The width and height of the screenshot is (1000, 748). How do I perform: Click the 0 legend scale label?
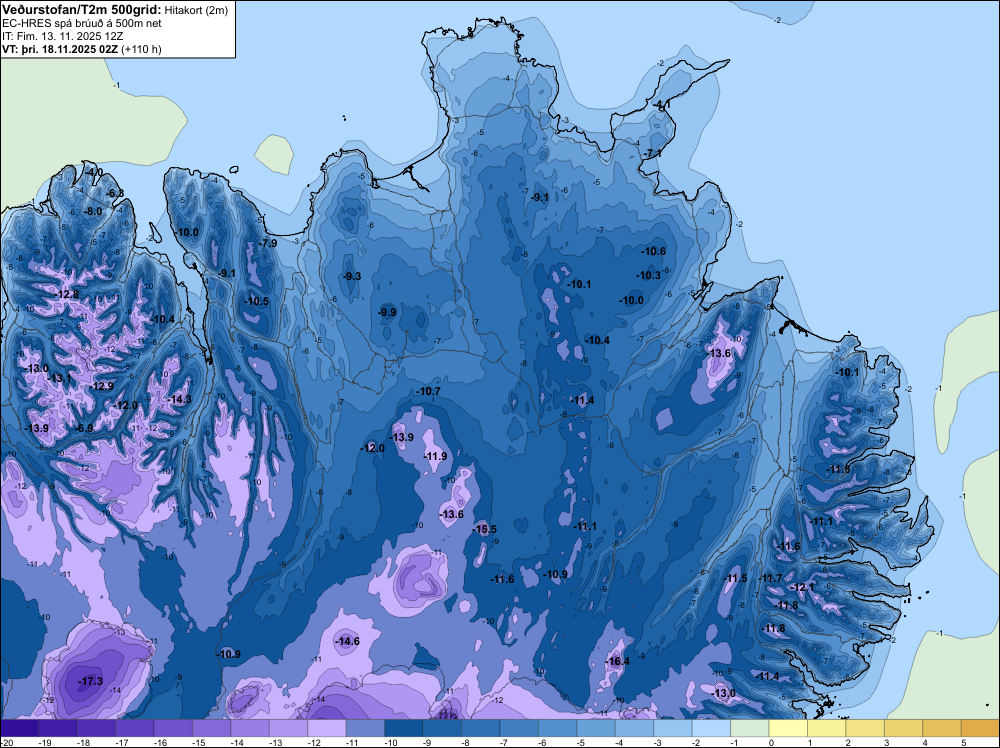(770, 742)
